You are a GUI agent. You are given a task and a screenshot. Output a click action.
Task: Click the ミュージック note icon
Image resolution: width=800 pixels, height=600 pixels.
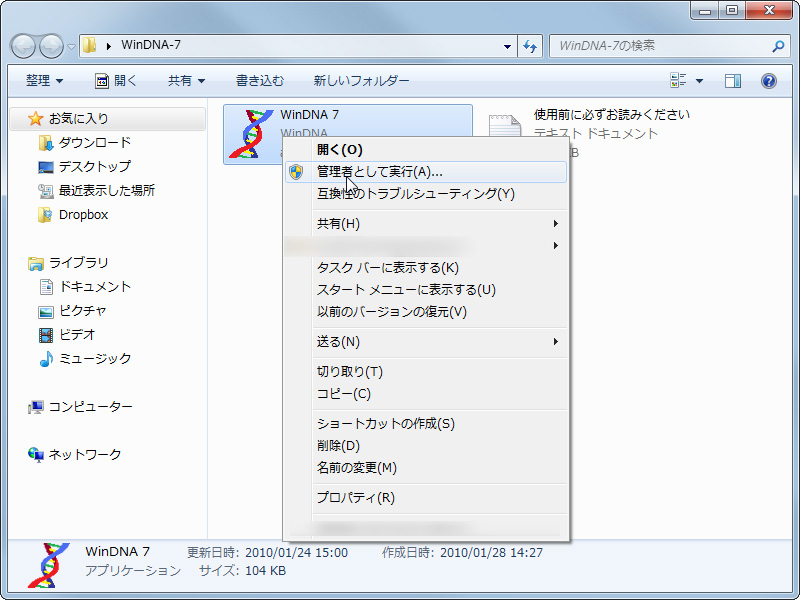tap(46, 359)
